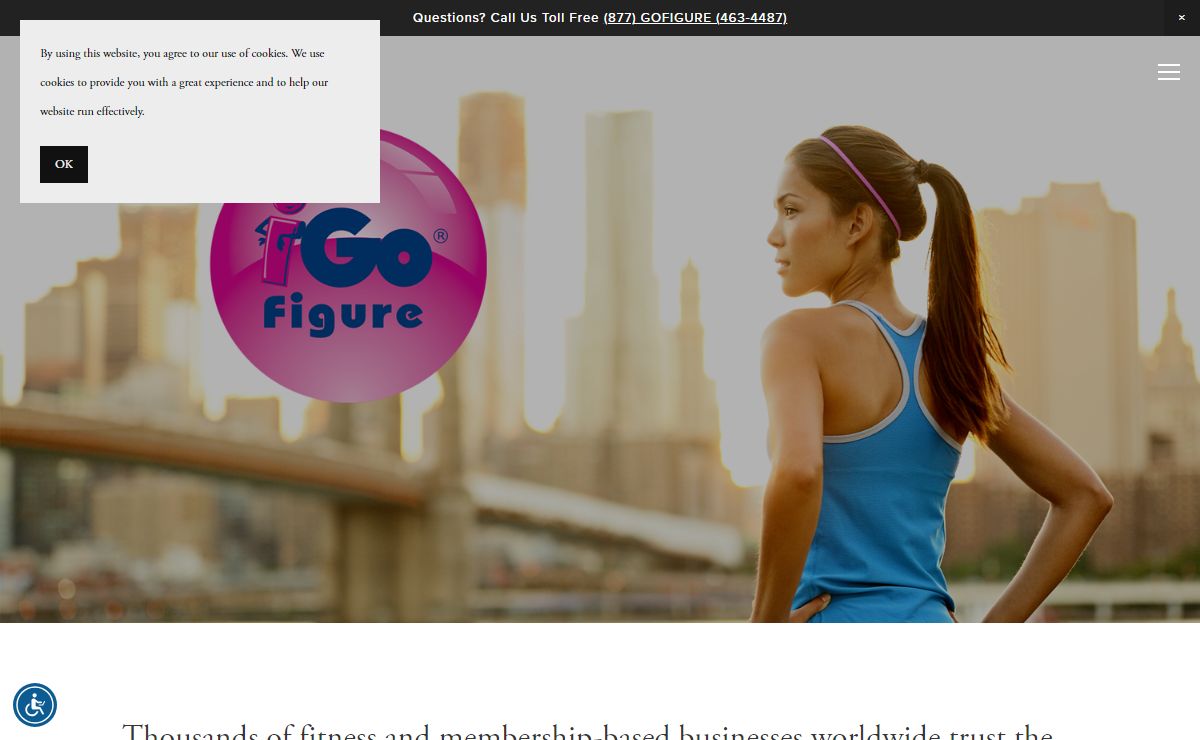Click the 'Questions? Call Us Toll Free' text

pyautogui.click(x=506, y=18)
